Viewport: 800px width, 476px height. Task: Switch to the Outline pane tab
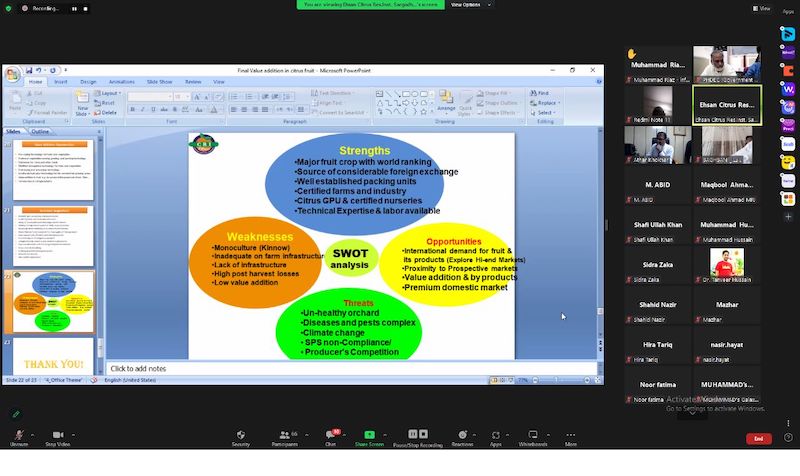point(40,131)
